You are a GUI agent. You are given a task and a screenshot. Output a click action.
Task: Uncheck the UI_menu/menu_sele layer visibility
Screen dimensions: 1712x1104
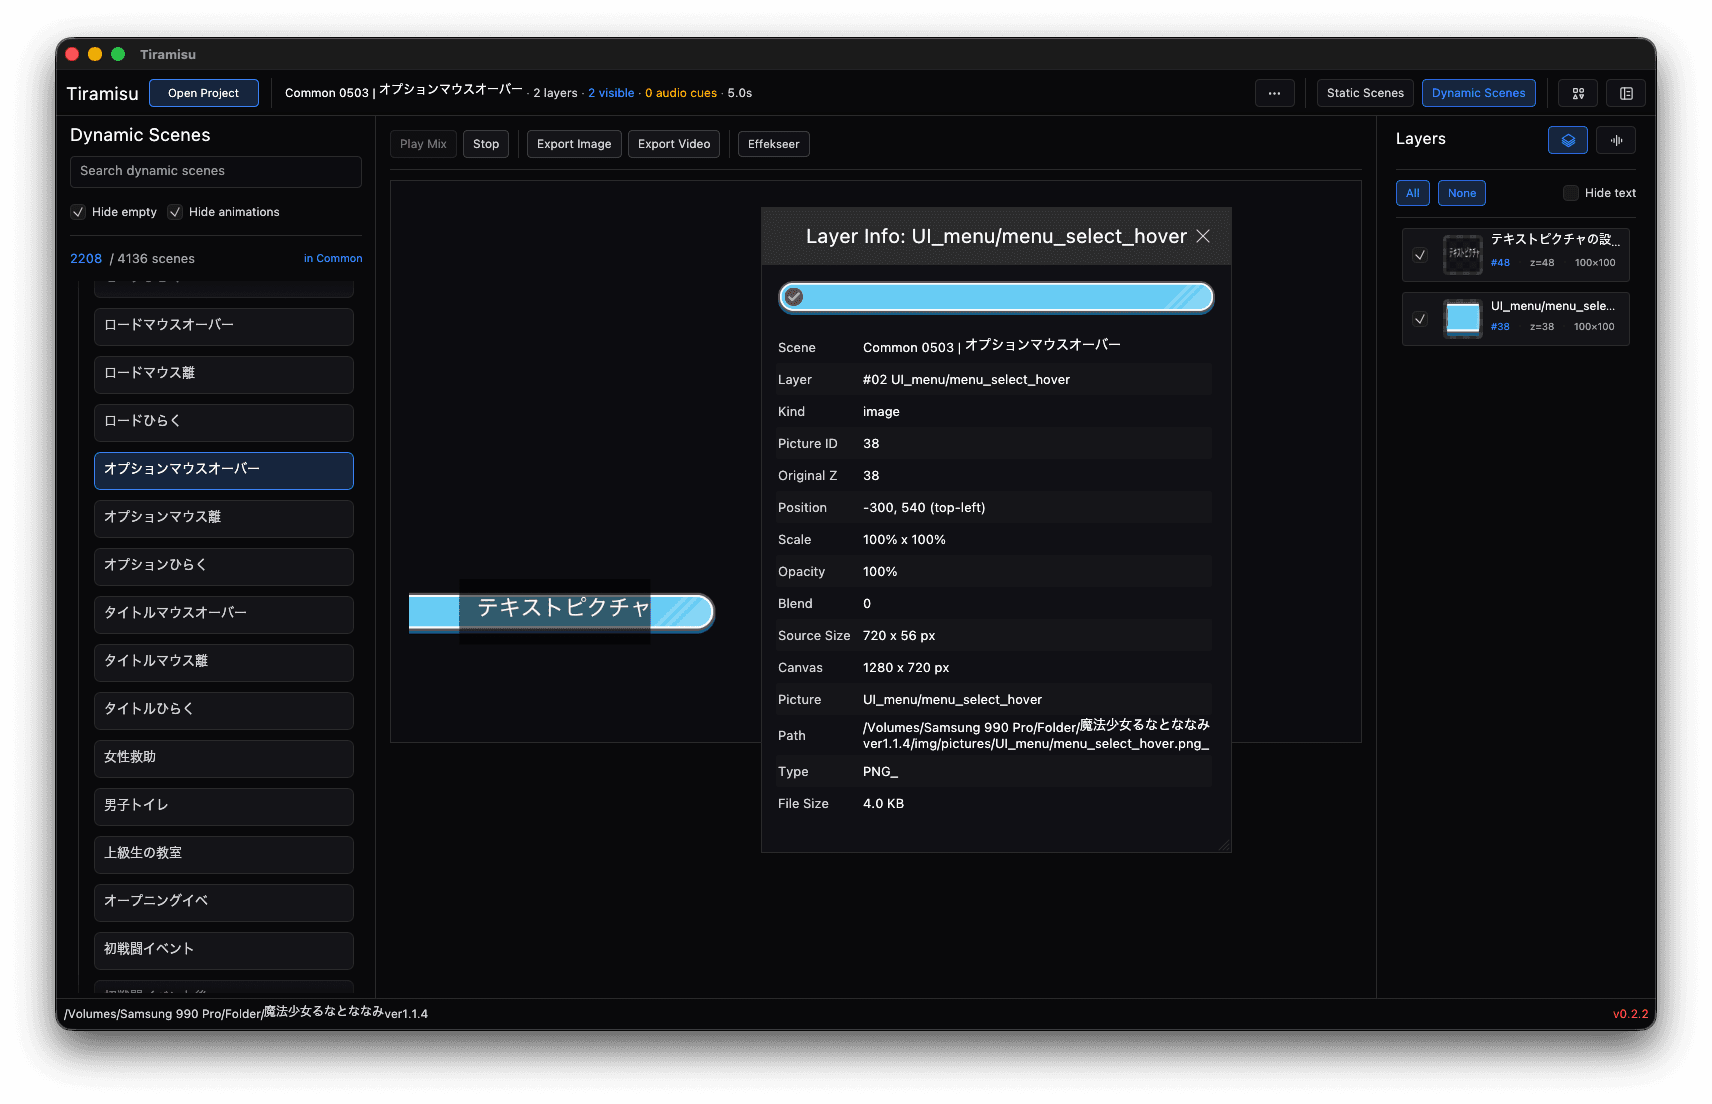tap(1420, 319)
